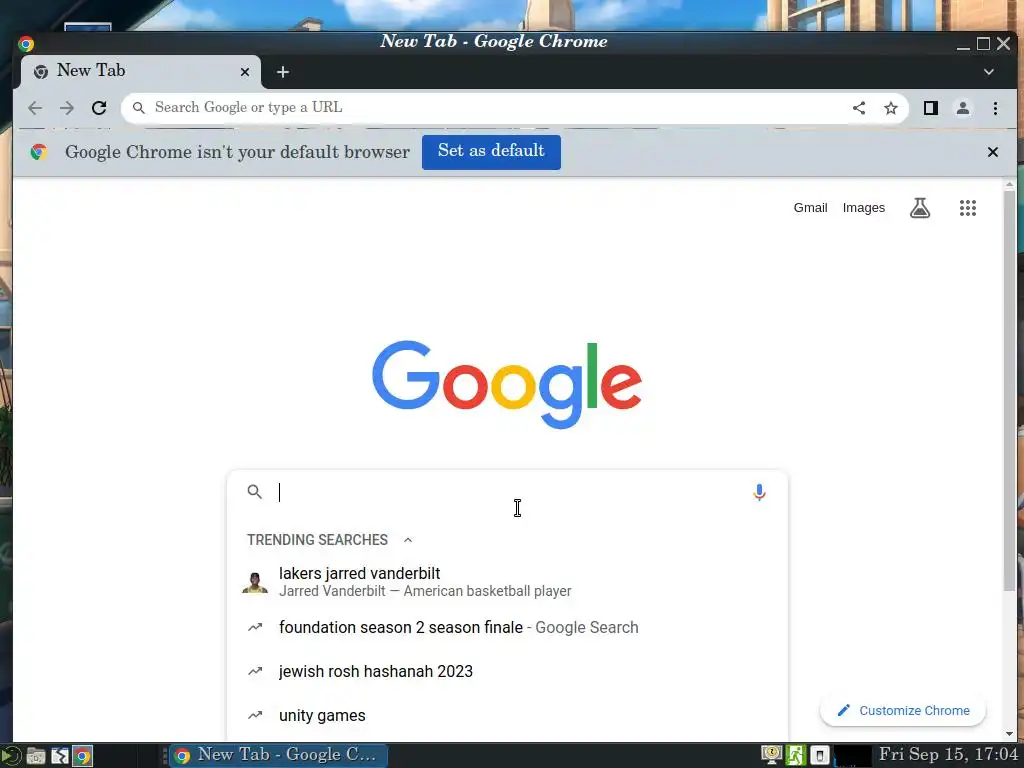Start voice search with microphone icon
The height and width of the screenshot is (768, 1024).
[x=759, y=492]
